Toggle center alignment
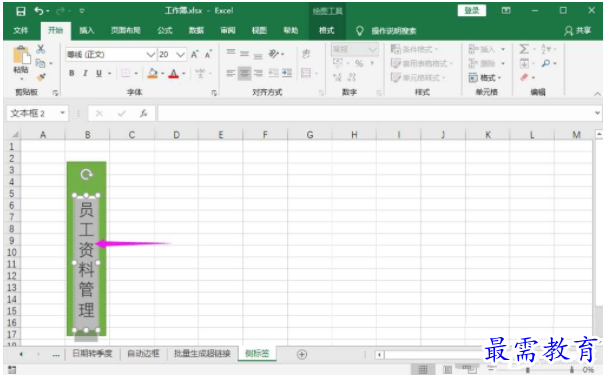This screenshot has height=381, width=606. tap(244, 73)
